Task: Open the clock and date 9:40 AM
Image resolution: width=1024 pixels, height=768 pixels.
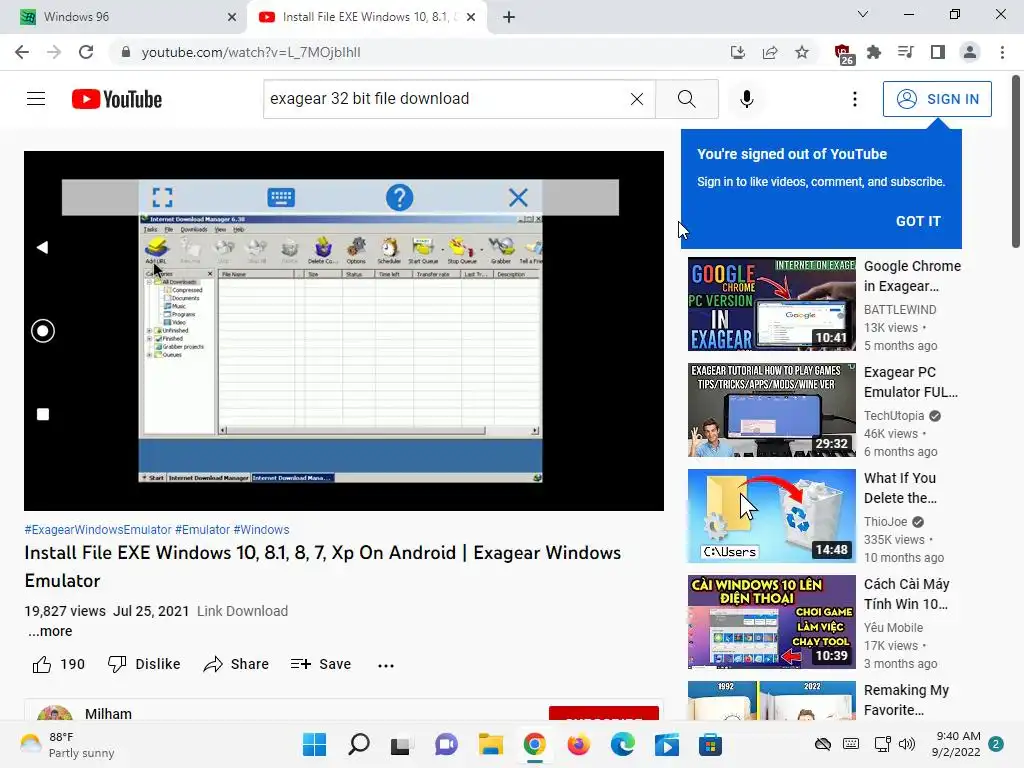Action: click(x=955, y=744)
